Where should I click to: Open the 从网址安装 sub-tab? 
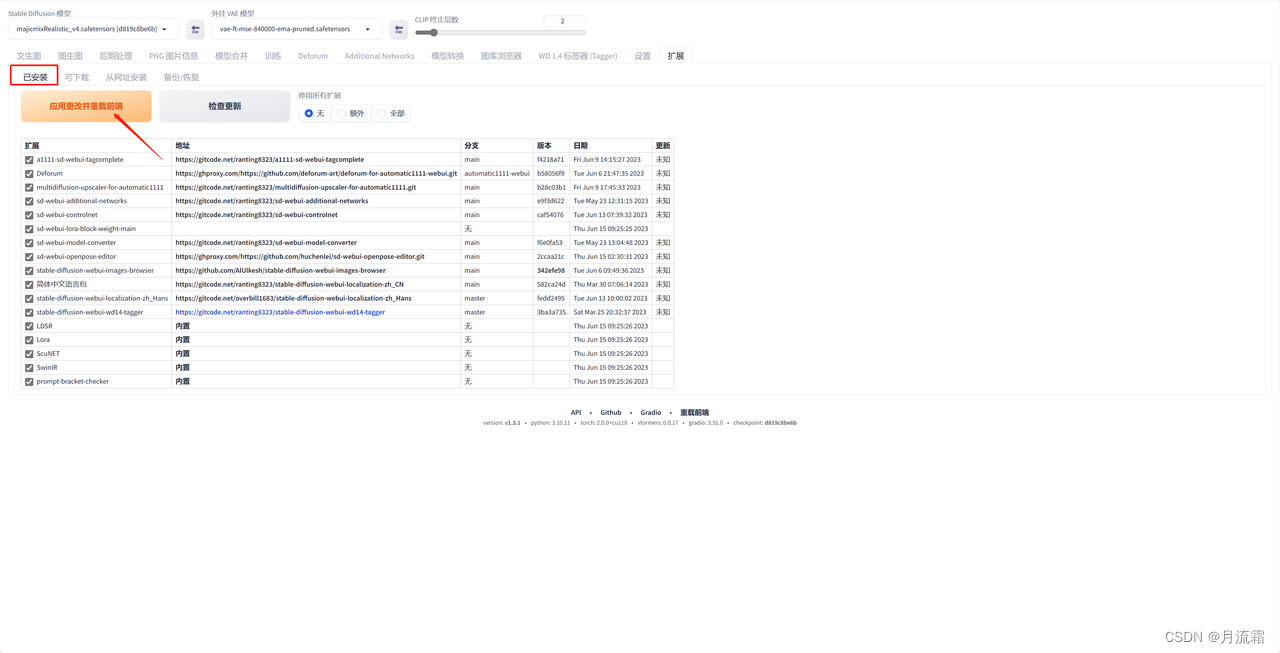pos(126,77)
